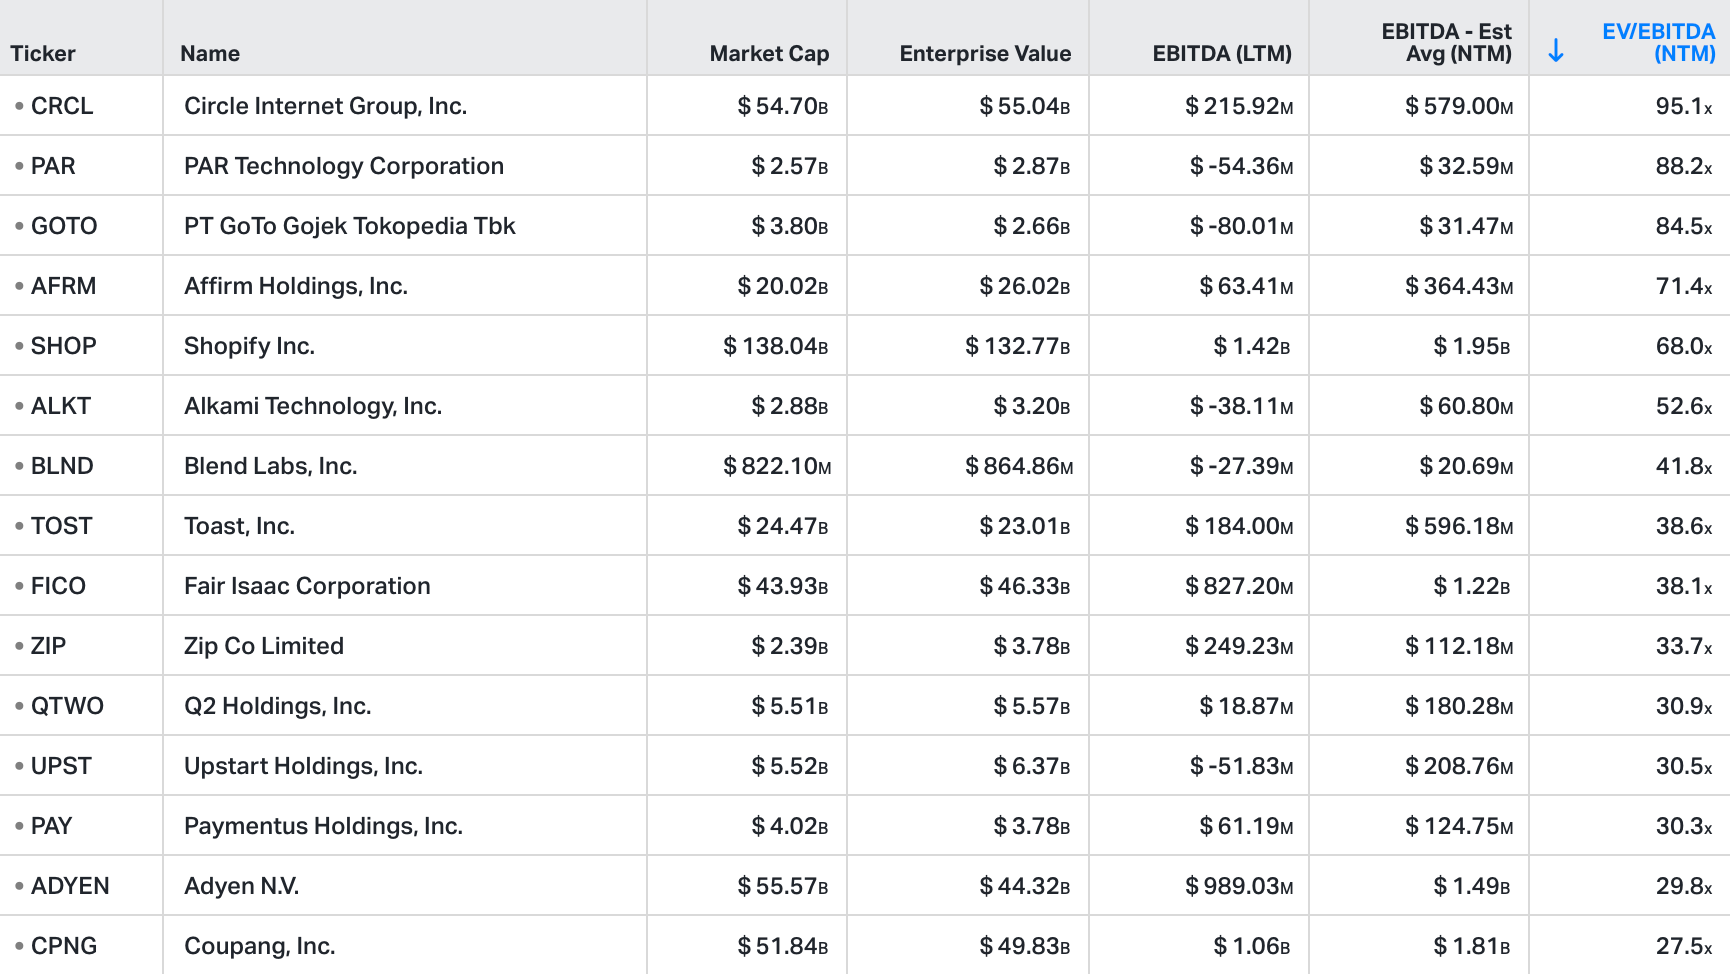Select EBITDA estimate $596.18M
This screenshot has width=1730, height=974.
[1459, 526]
